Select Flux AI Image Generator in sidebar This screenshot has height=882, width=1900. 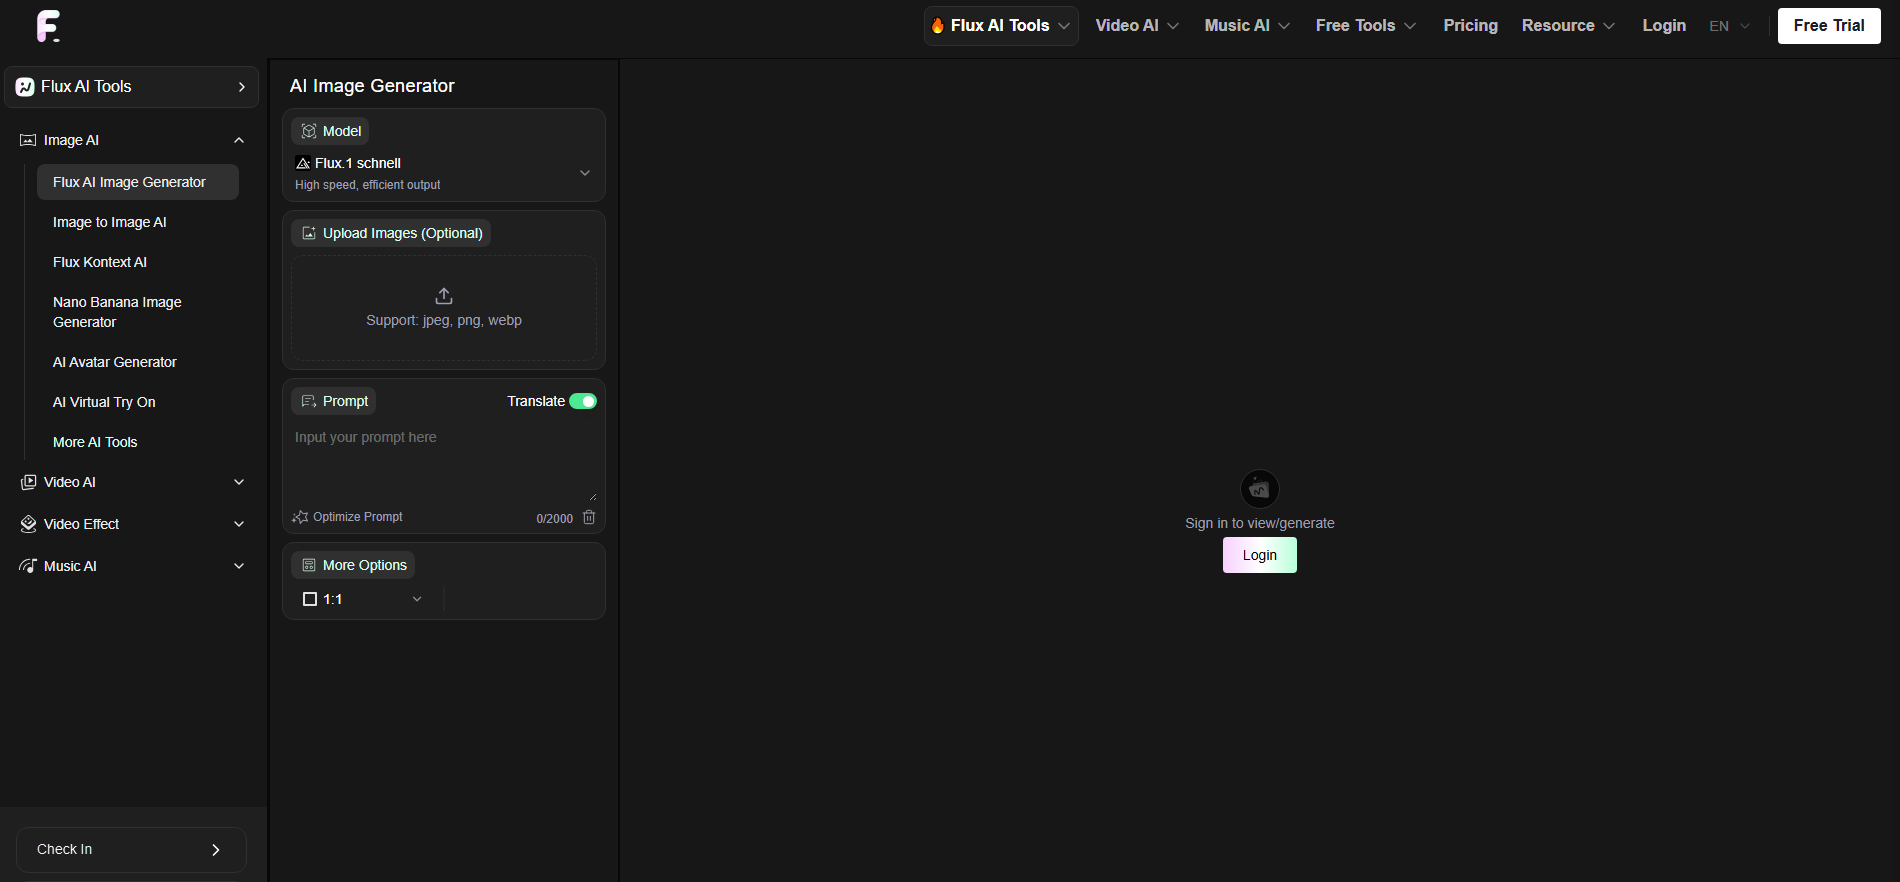click(138, 182)
